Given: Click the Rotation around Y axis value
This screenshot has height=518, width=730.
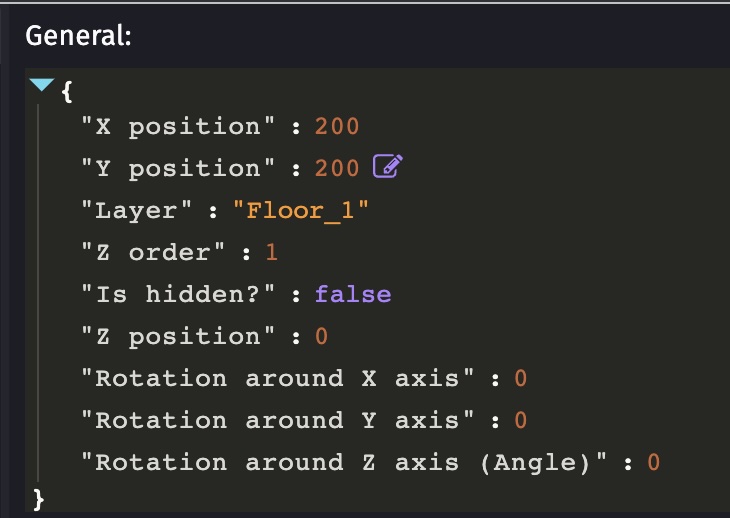Looking at the screenshot, I should 521,420.
